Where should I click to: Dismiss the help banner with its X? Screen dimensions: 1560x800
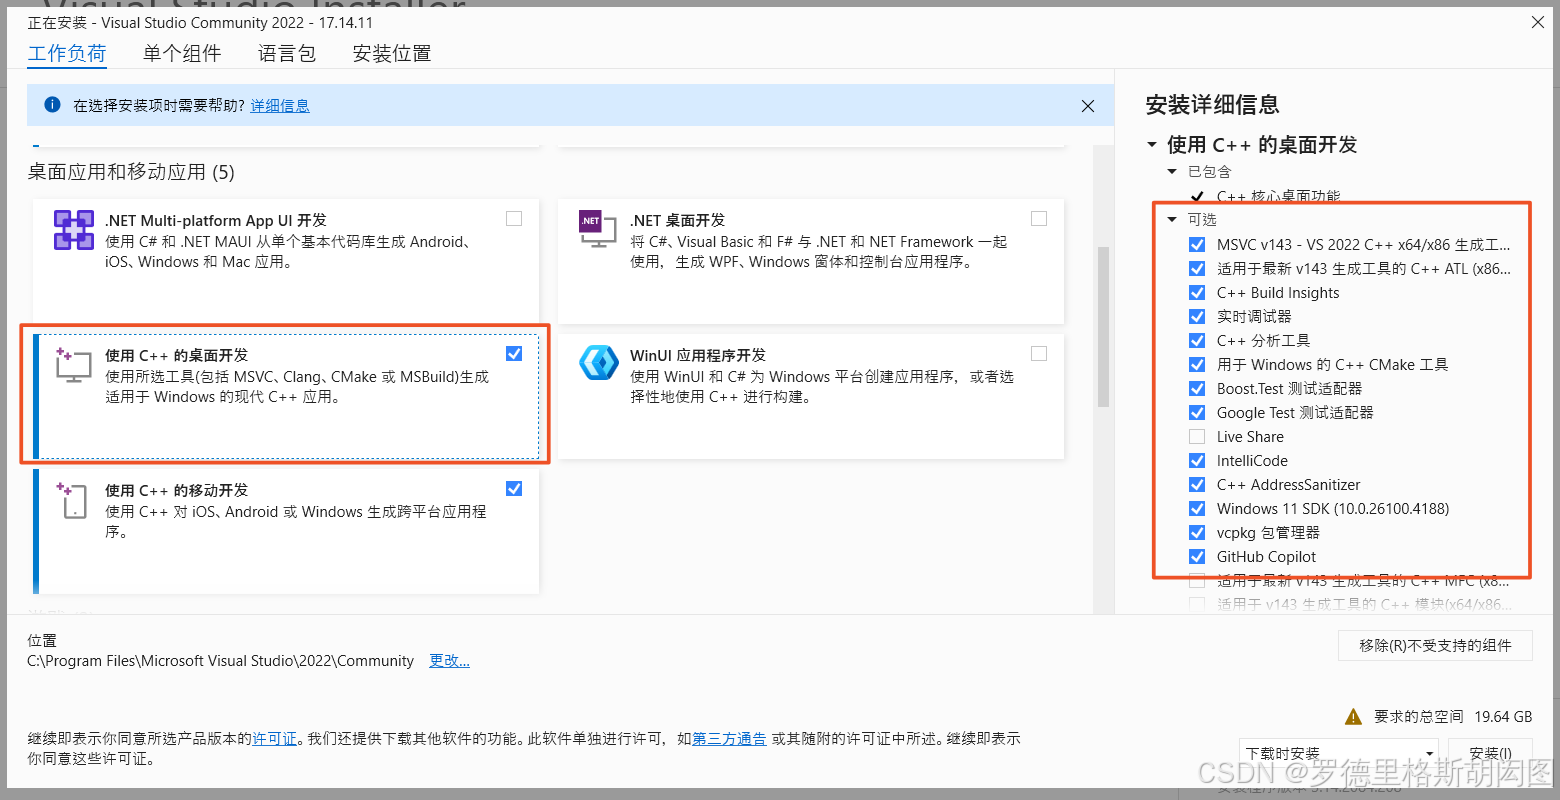(1087, 105)
